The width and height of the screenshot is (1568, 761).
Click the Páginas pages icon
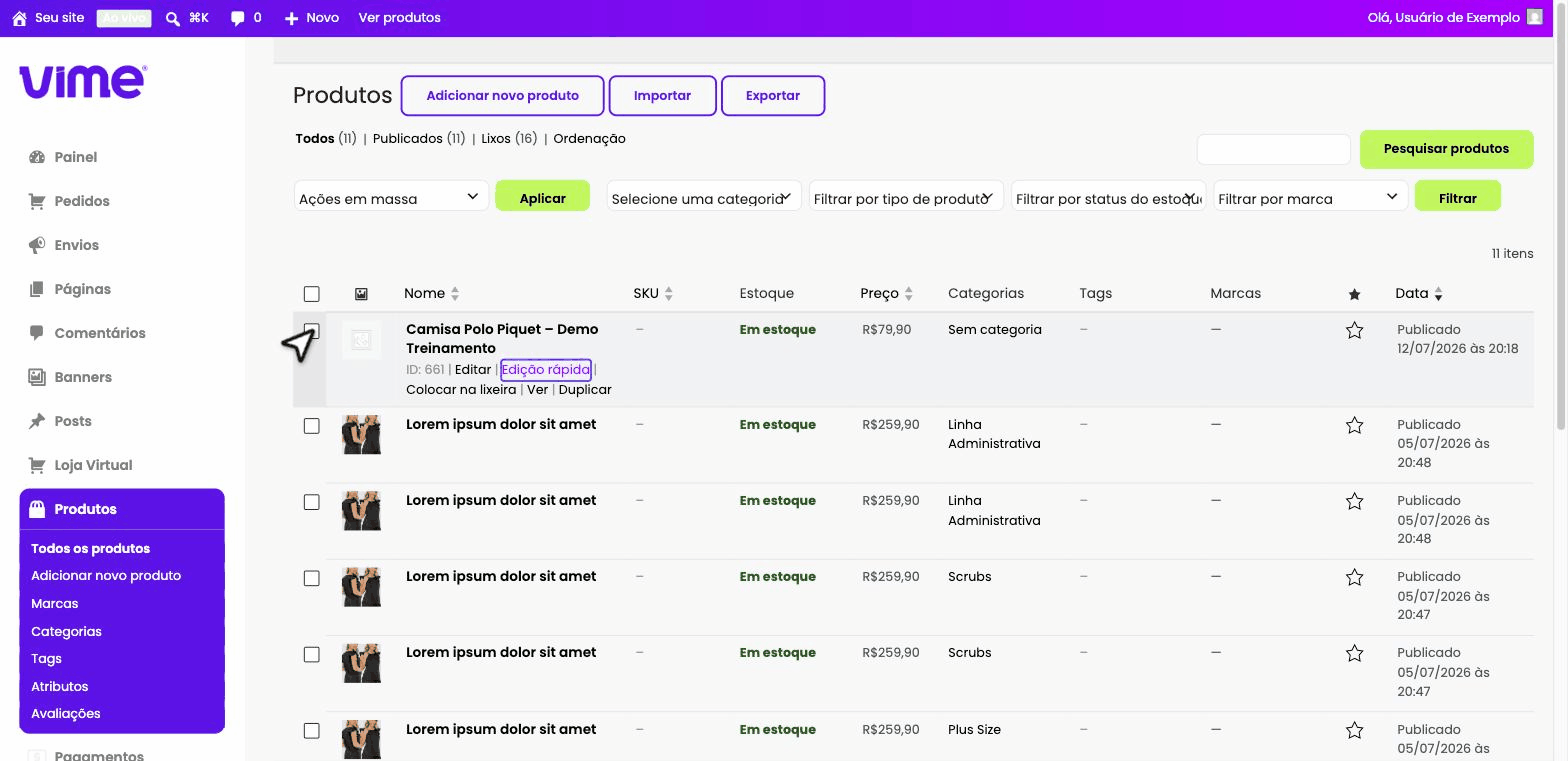tap(37, 289)
